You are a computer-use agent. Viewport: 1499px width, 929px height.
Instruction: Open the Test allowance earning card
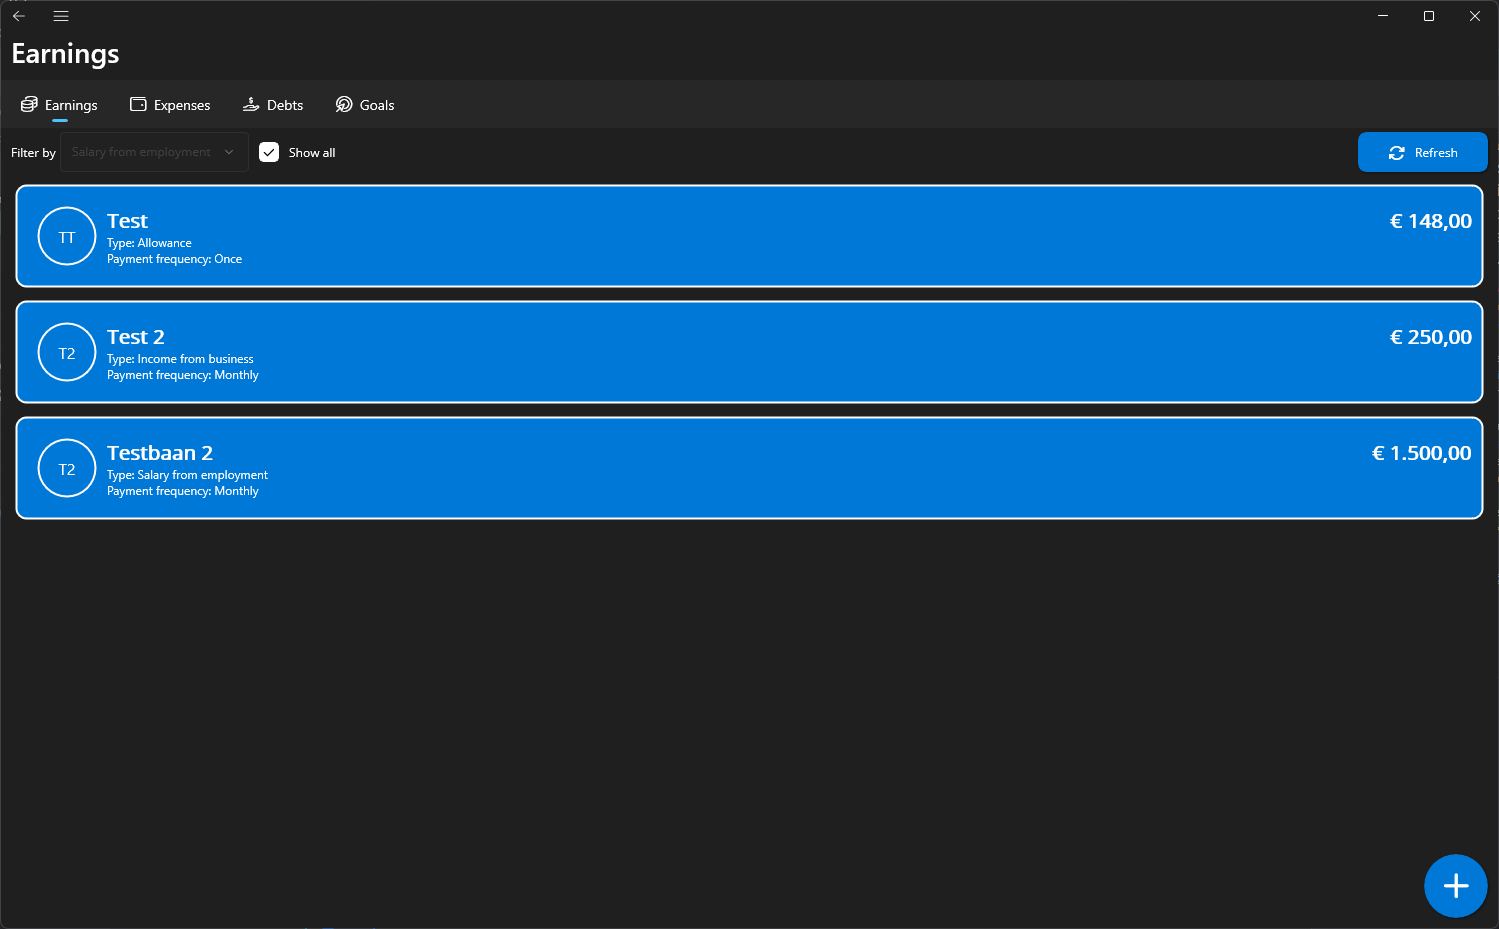[749, 236]
